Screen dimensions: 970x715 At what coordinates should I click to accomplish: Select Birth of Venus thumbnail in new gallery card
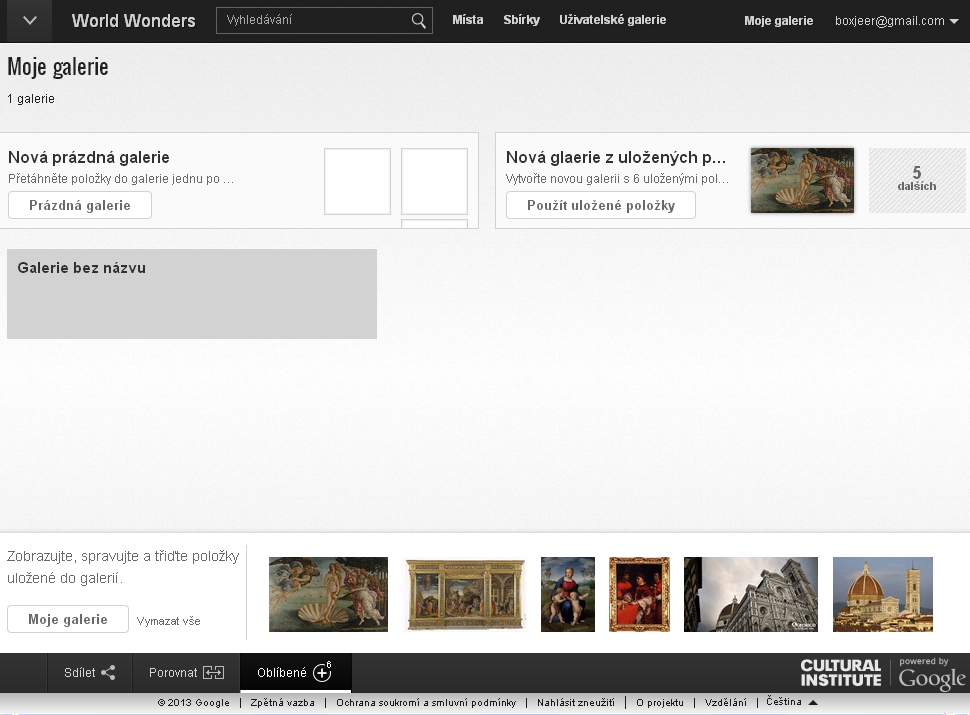tap(802, 181)
